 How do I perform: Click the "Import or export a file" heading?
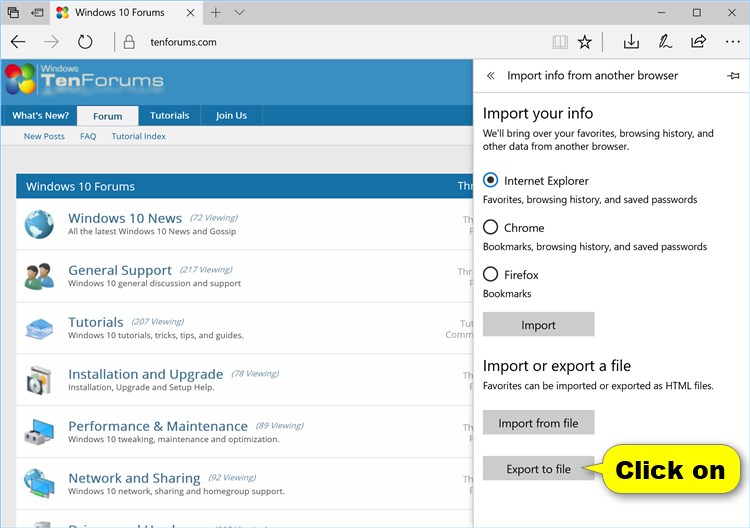click(557, 366)
